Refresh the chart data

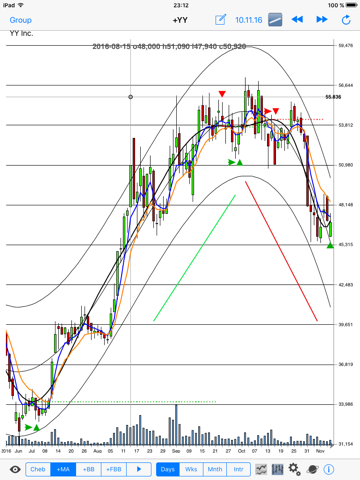(346, 20)
